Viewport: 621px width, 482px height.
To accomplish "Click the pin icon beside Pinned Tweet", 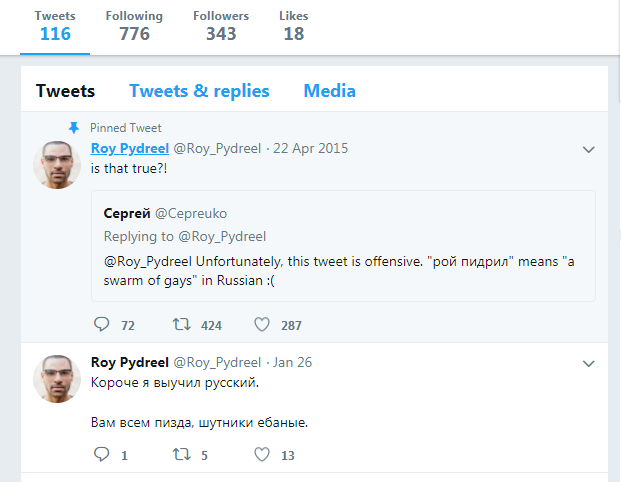I will [x=74, y=128].
